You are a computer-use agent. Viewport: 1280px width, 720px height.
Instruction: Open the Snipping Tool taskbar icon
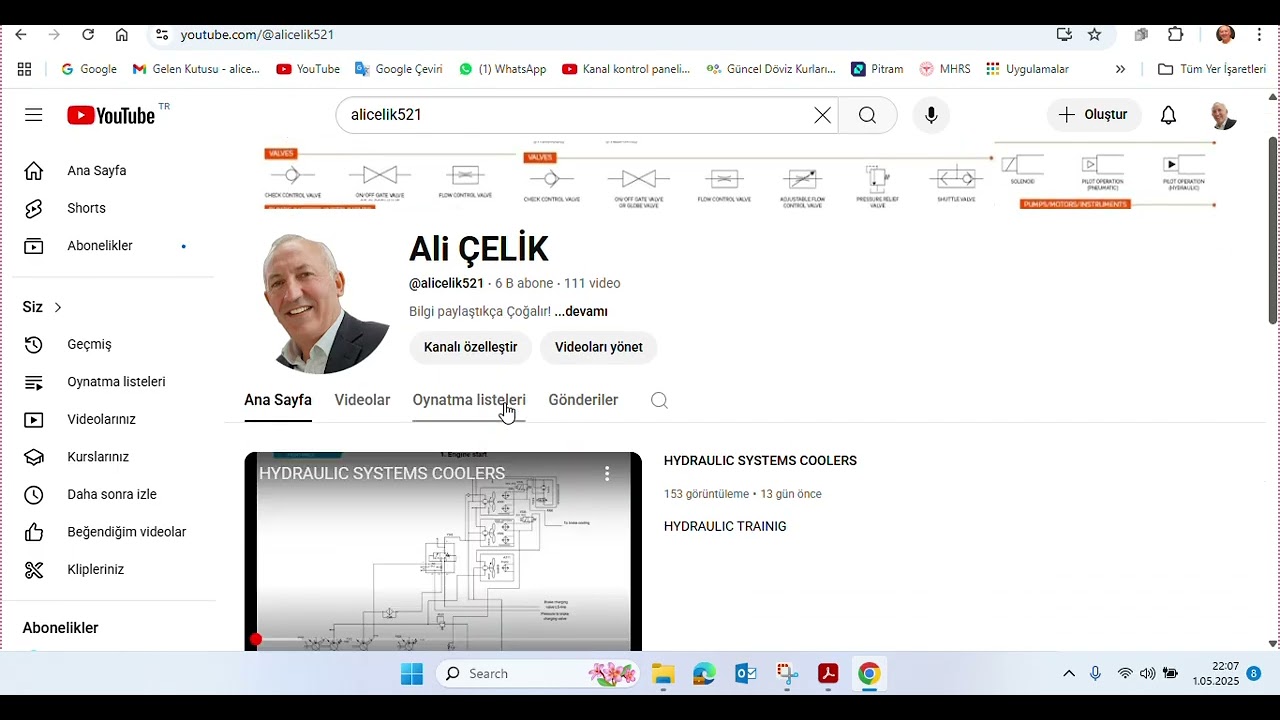point(787,674)
